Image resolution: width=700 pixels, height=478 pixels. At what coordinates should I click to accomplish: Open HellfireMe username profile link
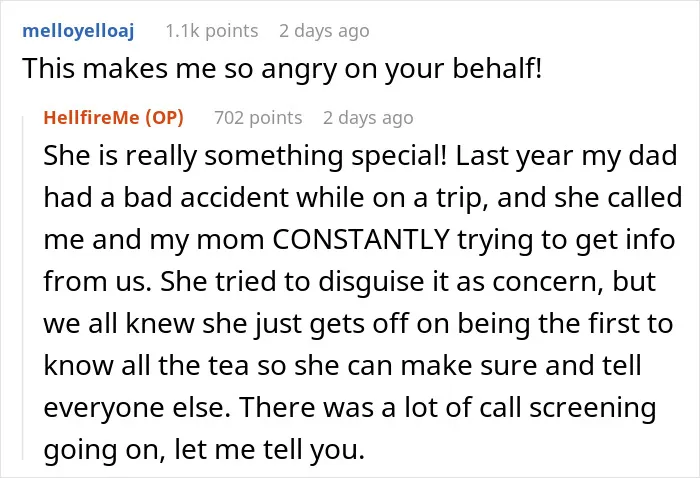pos(92,117)
